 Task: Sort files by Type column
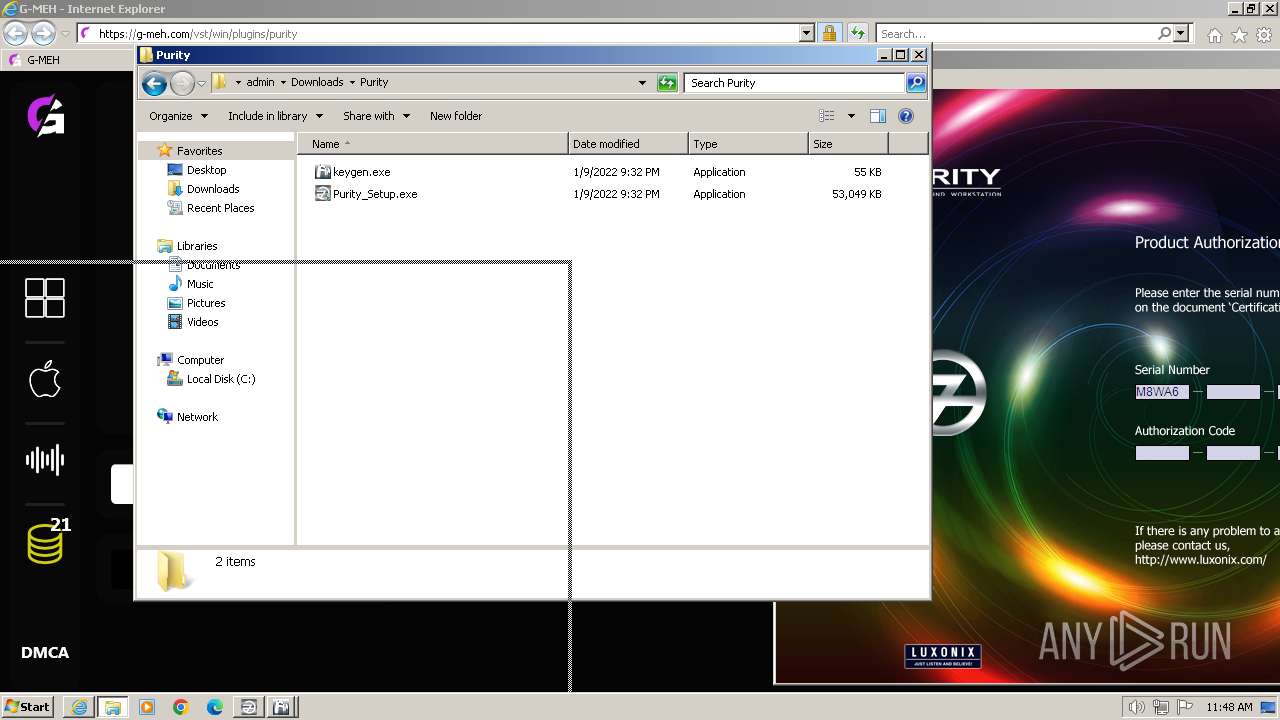point(748,144)
